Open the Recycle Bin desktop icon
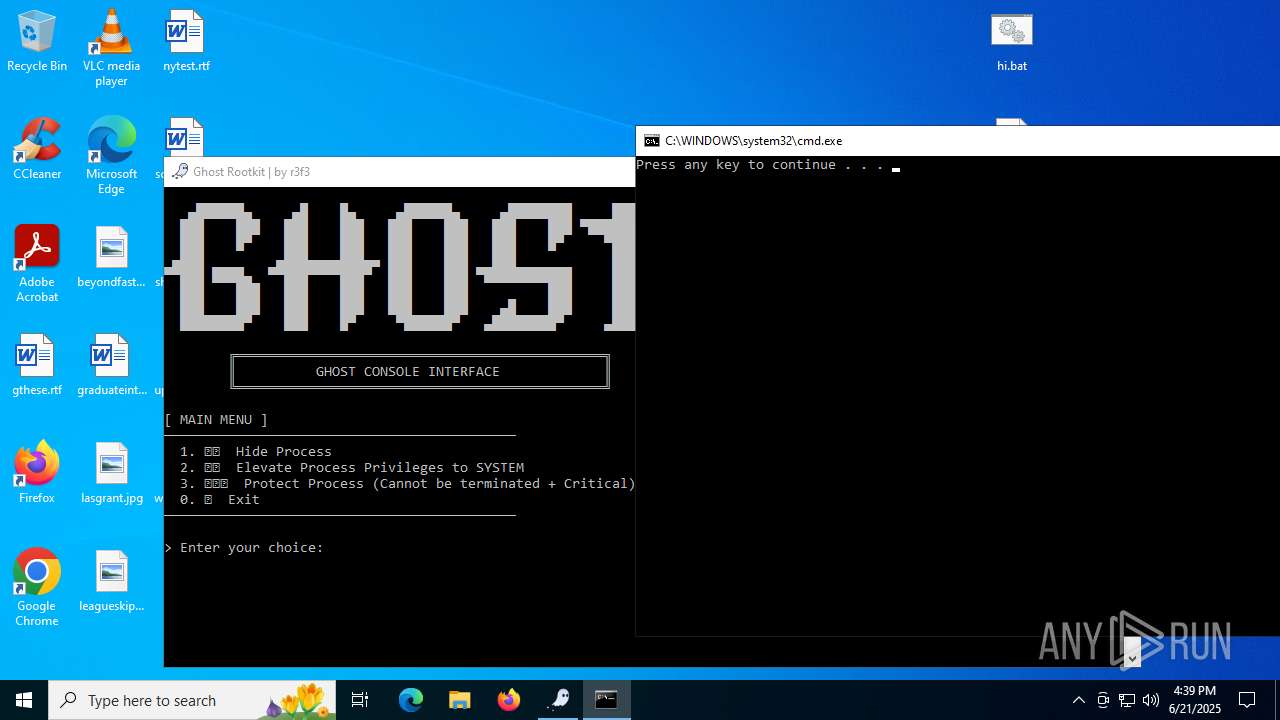 click(x=37, y=41)
